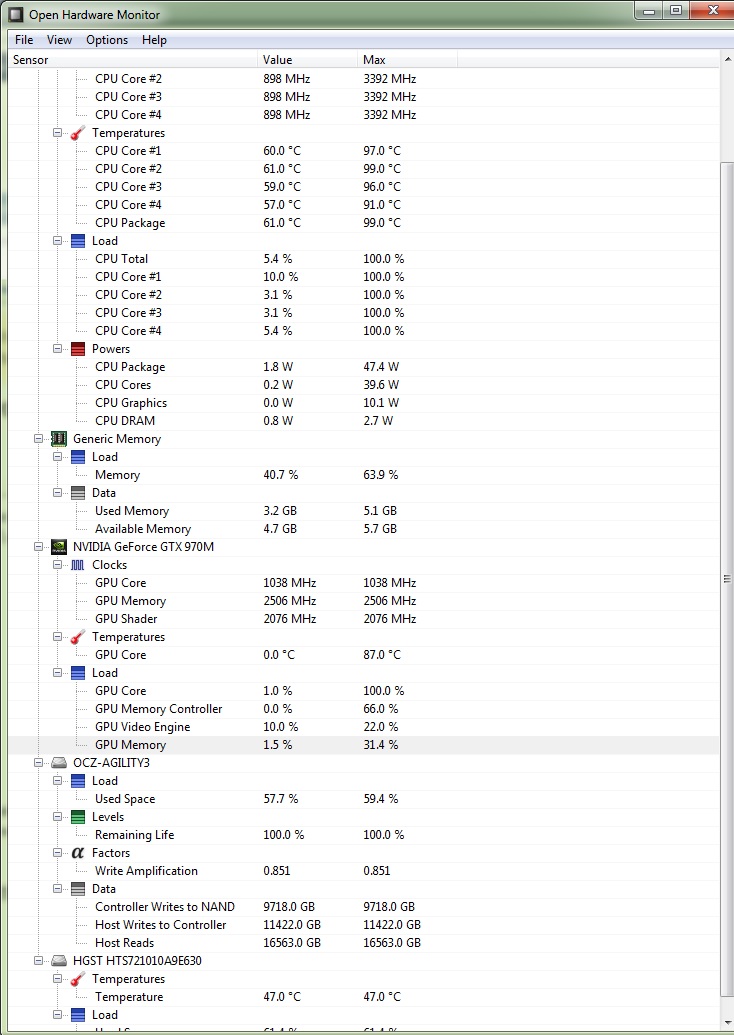The image size is (734, 1035).
Task: Click the red Powers icon
Action: point(78,349)
